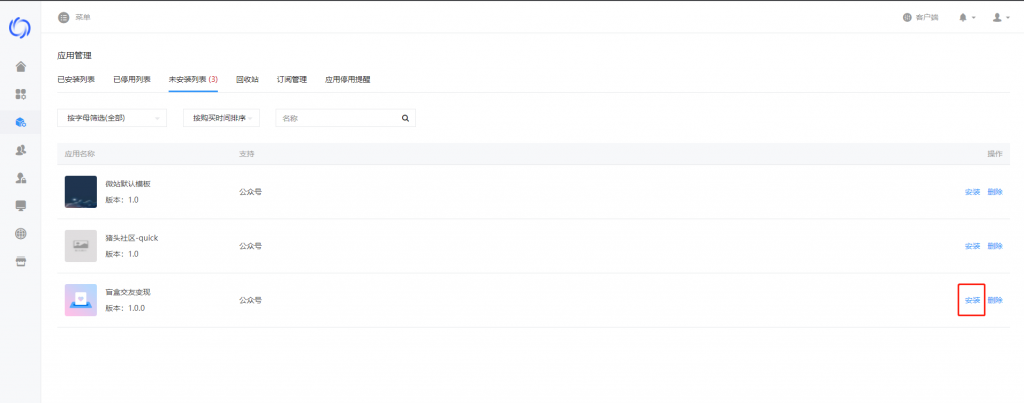This screenshot has height=403, width=1024.
Task: Open the home icon in sidebar
Action: pyautogui.click(x=21, y=67)
